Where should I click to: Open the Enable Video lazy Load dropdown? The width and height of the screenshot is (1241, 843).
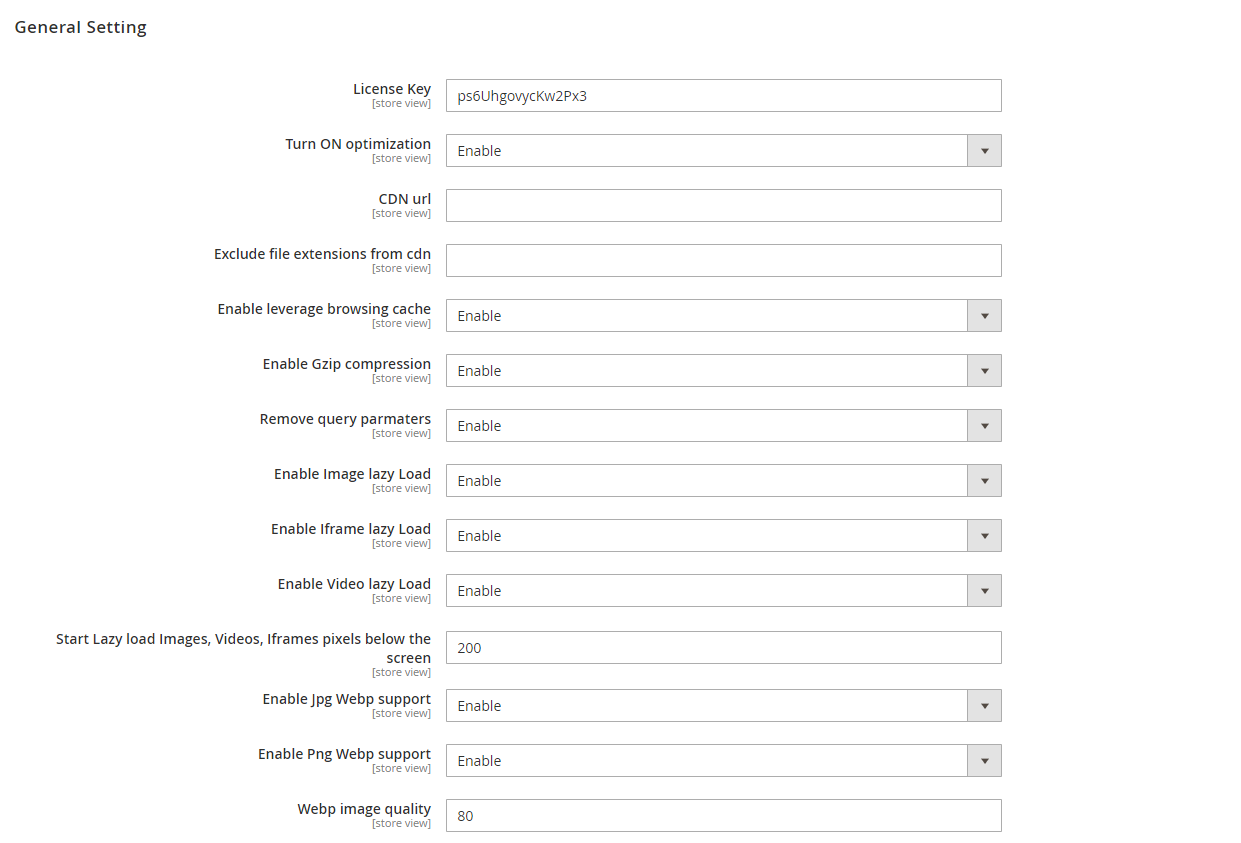coord(706,591)
